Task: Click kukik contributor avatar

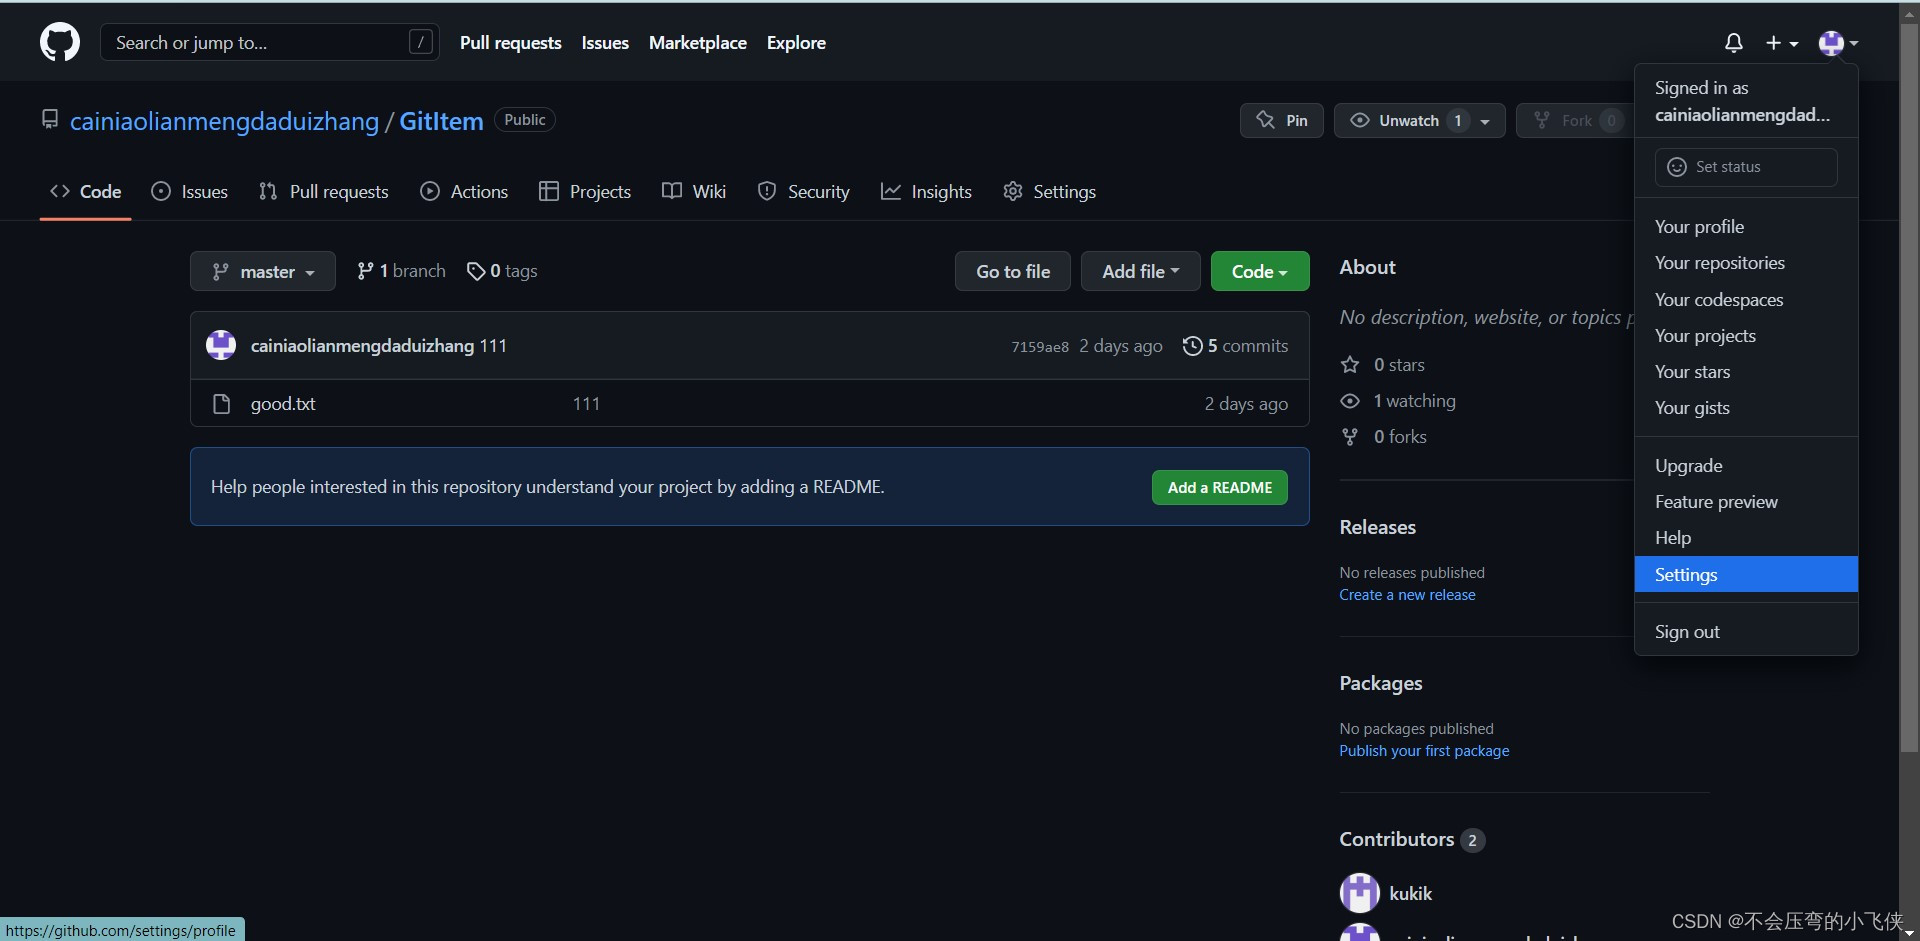Action: click(1360, 893)
